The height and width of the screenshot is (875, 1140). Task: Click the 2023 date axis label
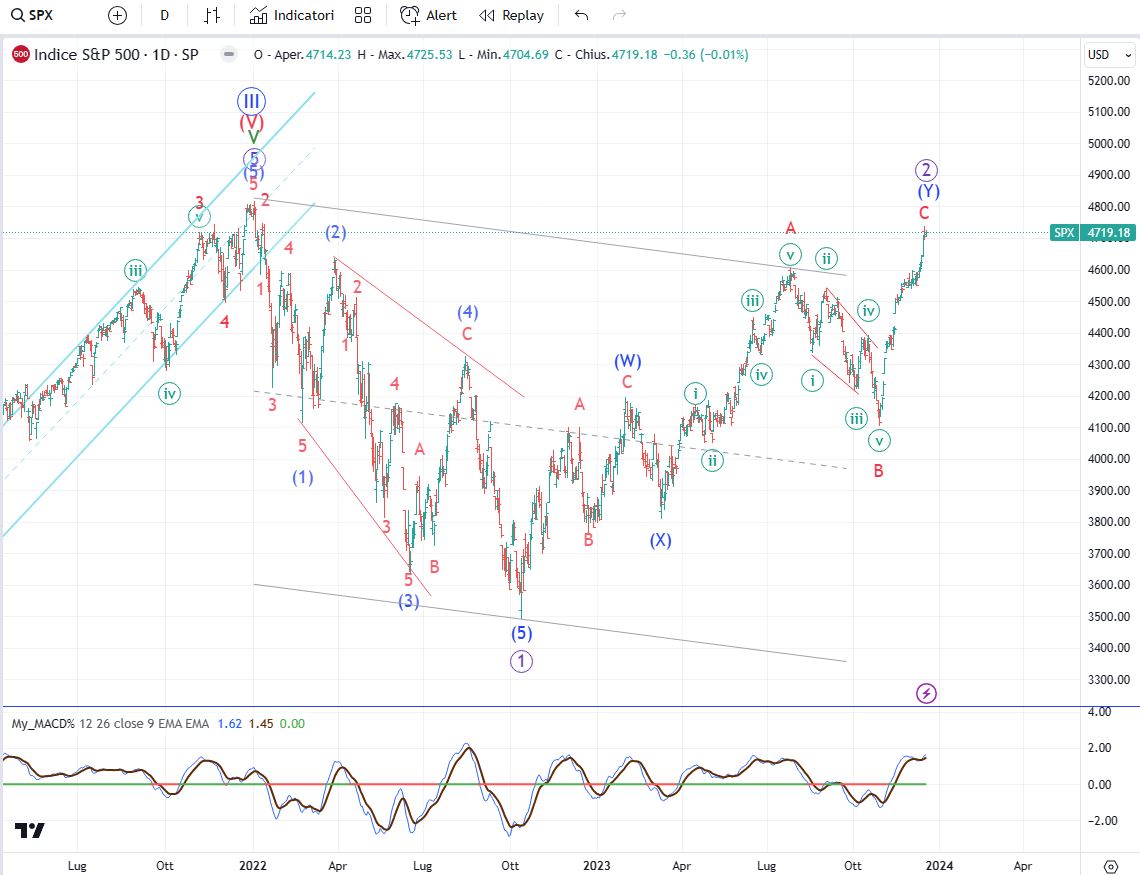(597, 866)
